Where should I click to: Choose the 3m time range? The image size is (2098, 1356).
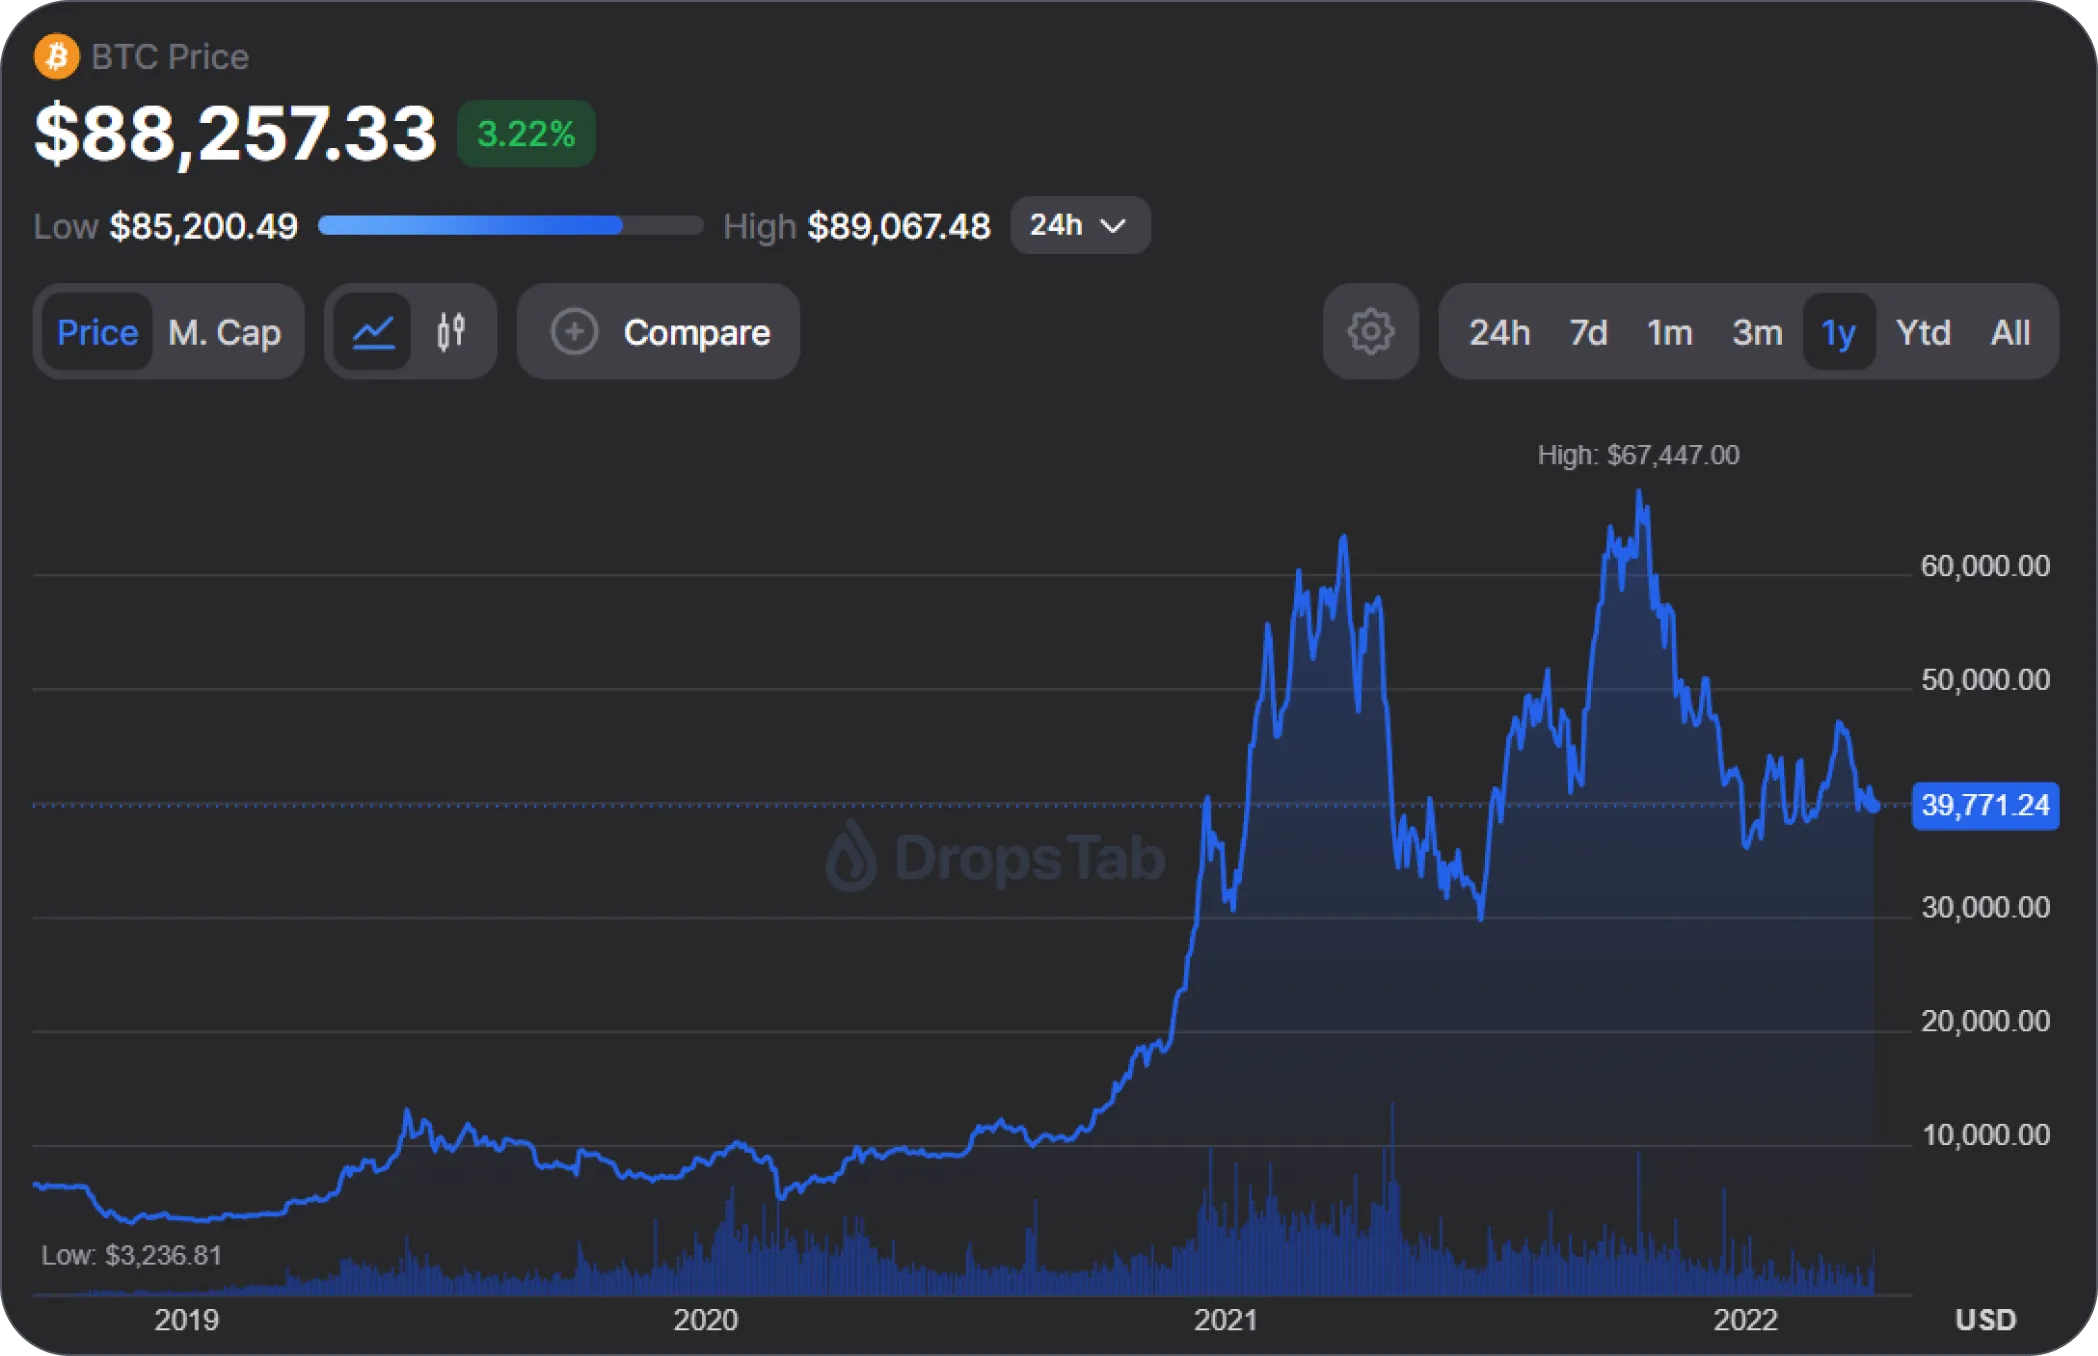[x=1756, y=332]
